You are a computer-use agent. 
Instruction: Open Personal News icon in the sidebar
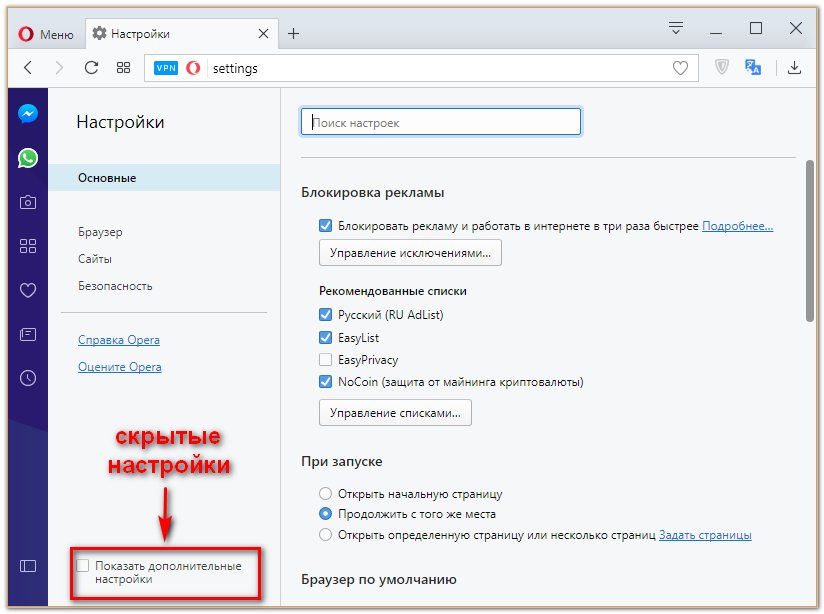click(x=28, y=334)
